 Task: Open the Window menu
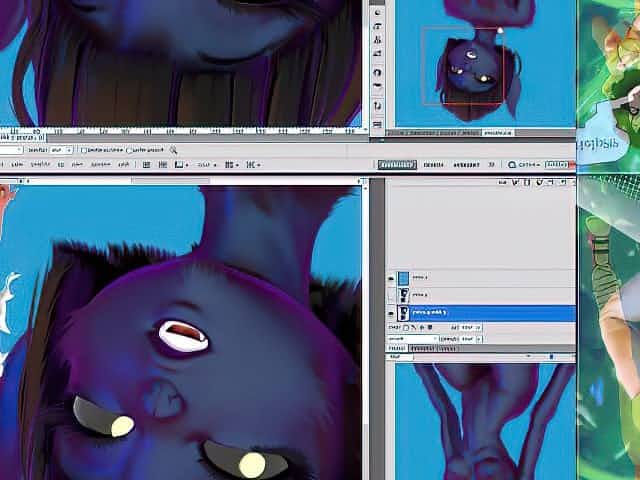[101, 164]
